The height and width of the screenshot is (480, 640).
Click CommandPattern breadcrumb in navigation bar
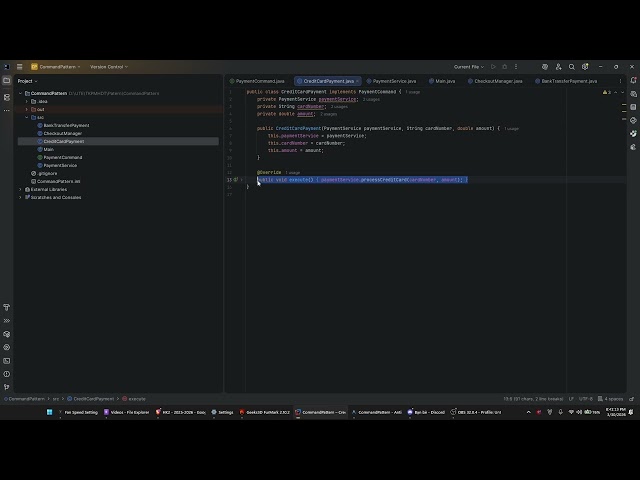[x=24, y=399]
